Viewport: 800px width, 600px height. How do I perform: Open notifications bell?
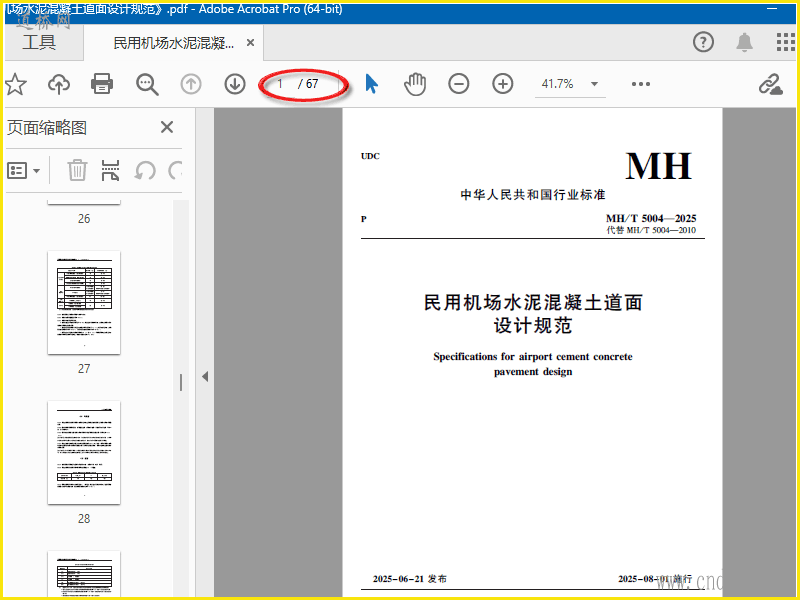click(x=744, y=42)
